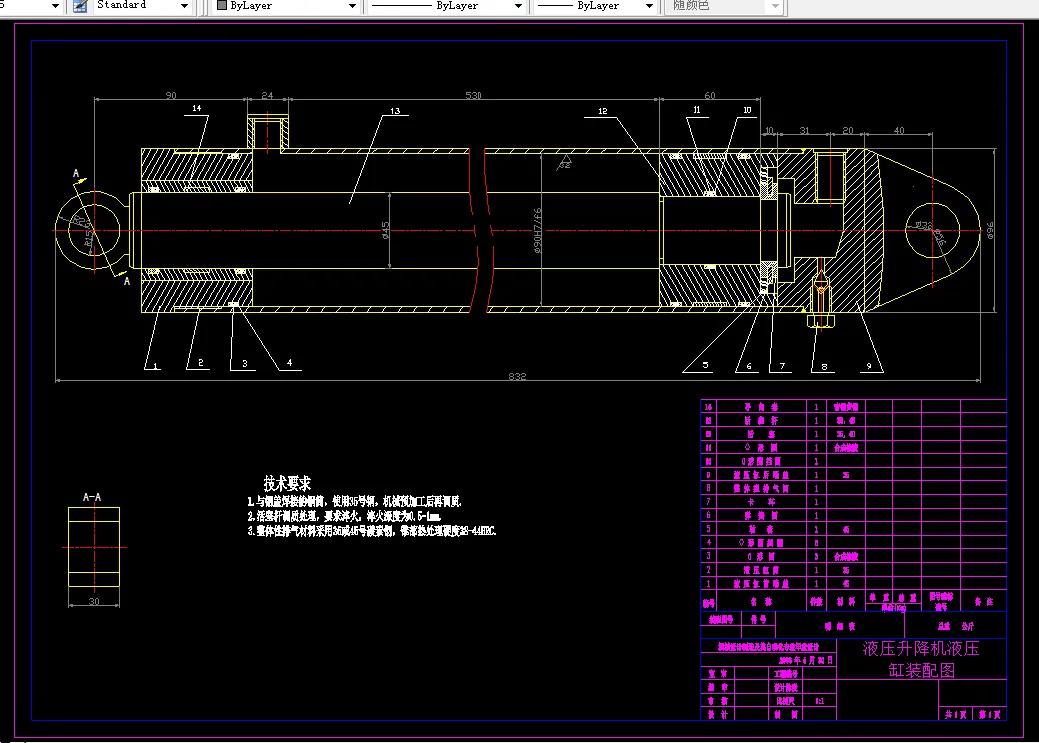Select part balloon number 3

[245, 363]
